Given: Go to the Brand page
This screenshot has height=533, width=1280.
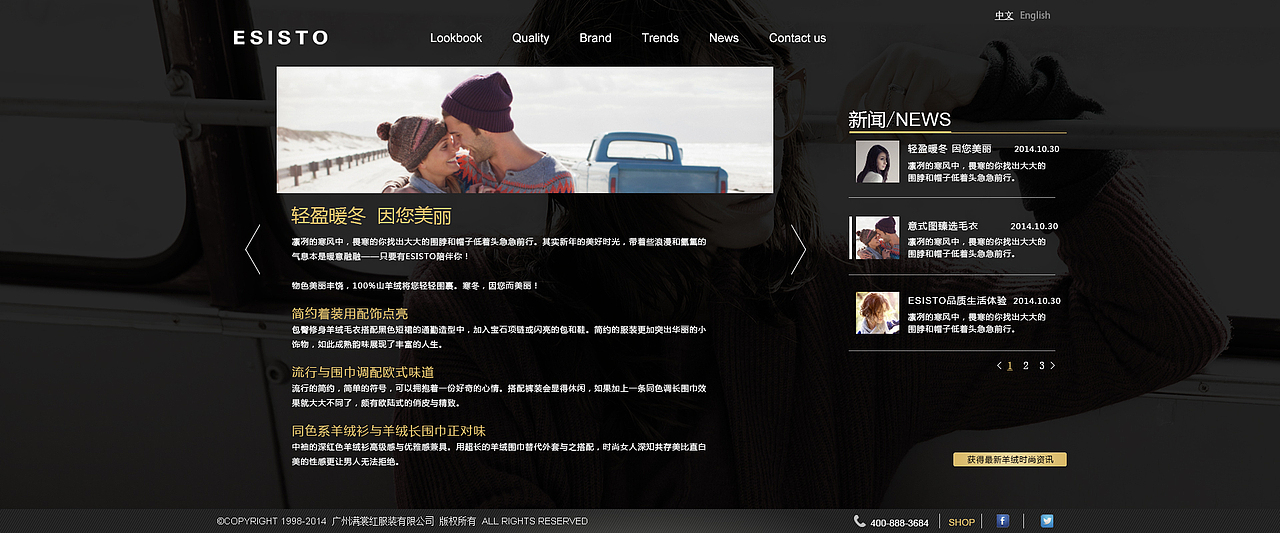Looking at the screenshot, I should [x=595, y=38].
